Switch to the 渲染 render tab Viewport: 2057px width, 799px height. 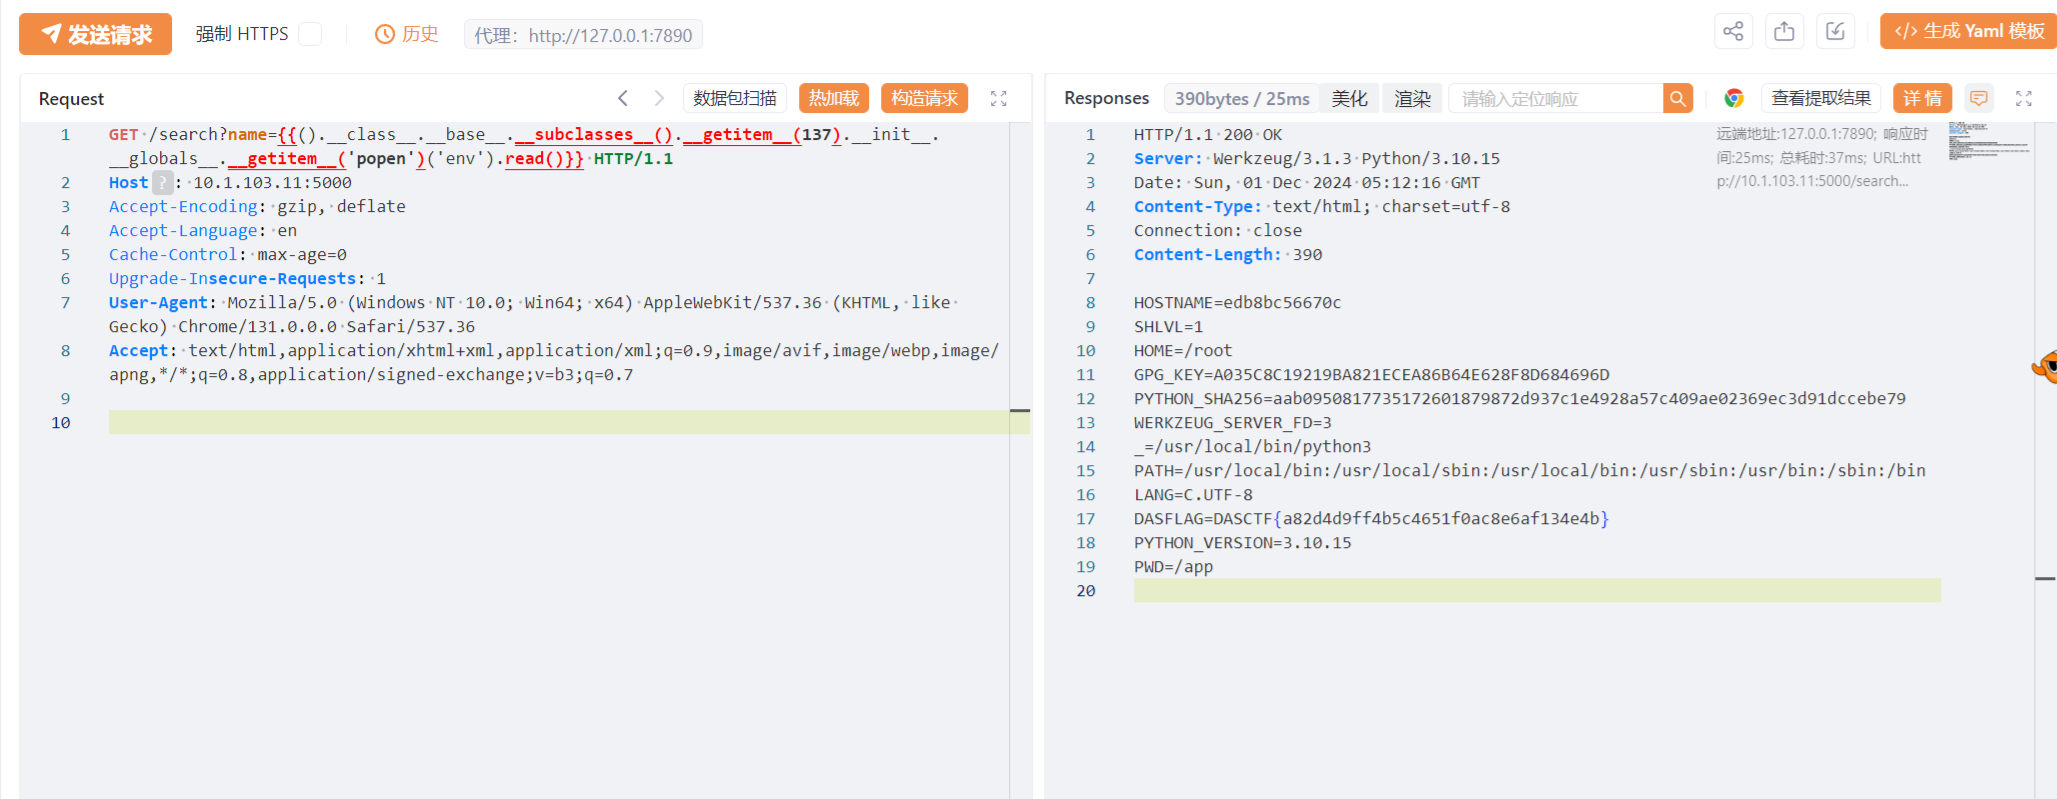click(x=1412, y=98)
